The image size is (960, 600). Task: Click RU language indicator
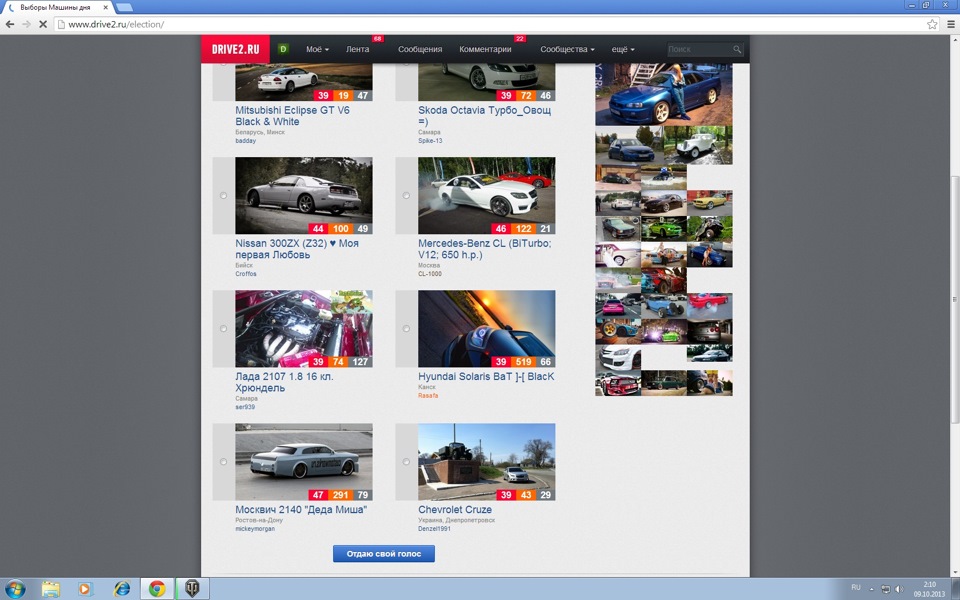[x=856, y=588]
